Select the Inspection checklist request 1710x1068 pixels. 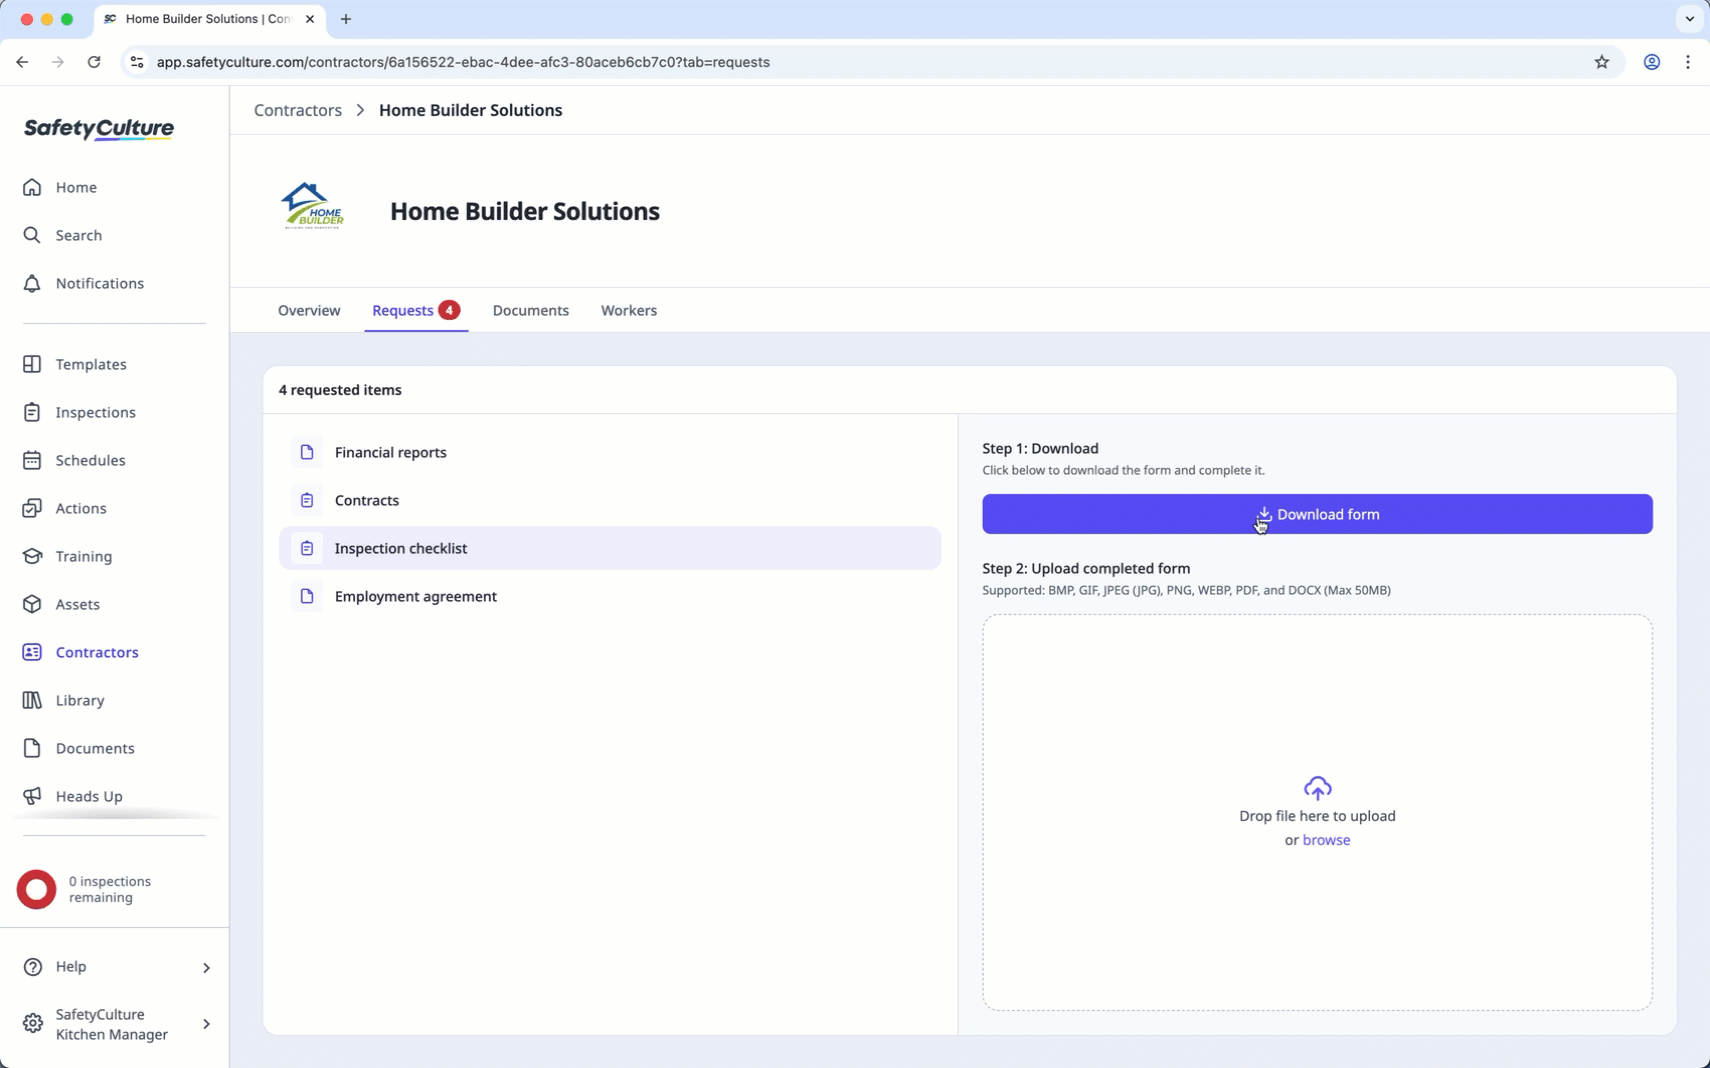(610, 548)
